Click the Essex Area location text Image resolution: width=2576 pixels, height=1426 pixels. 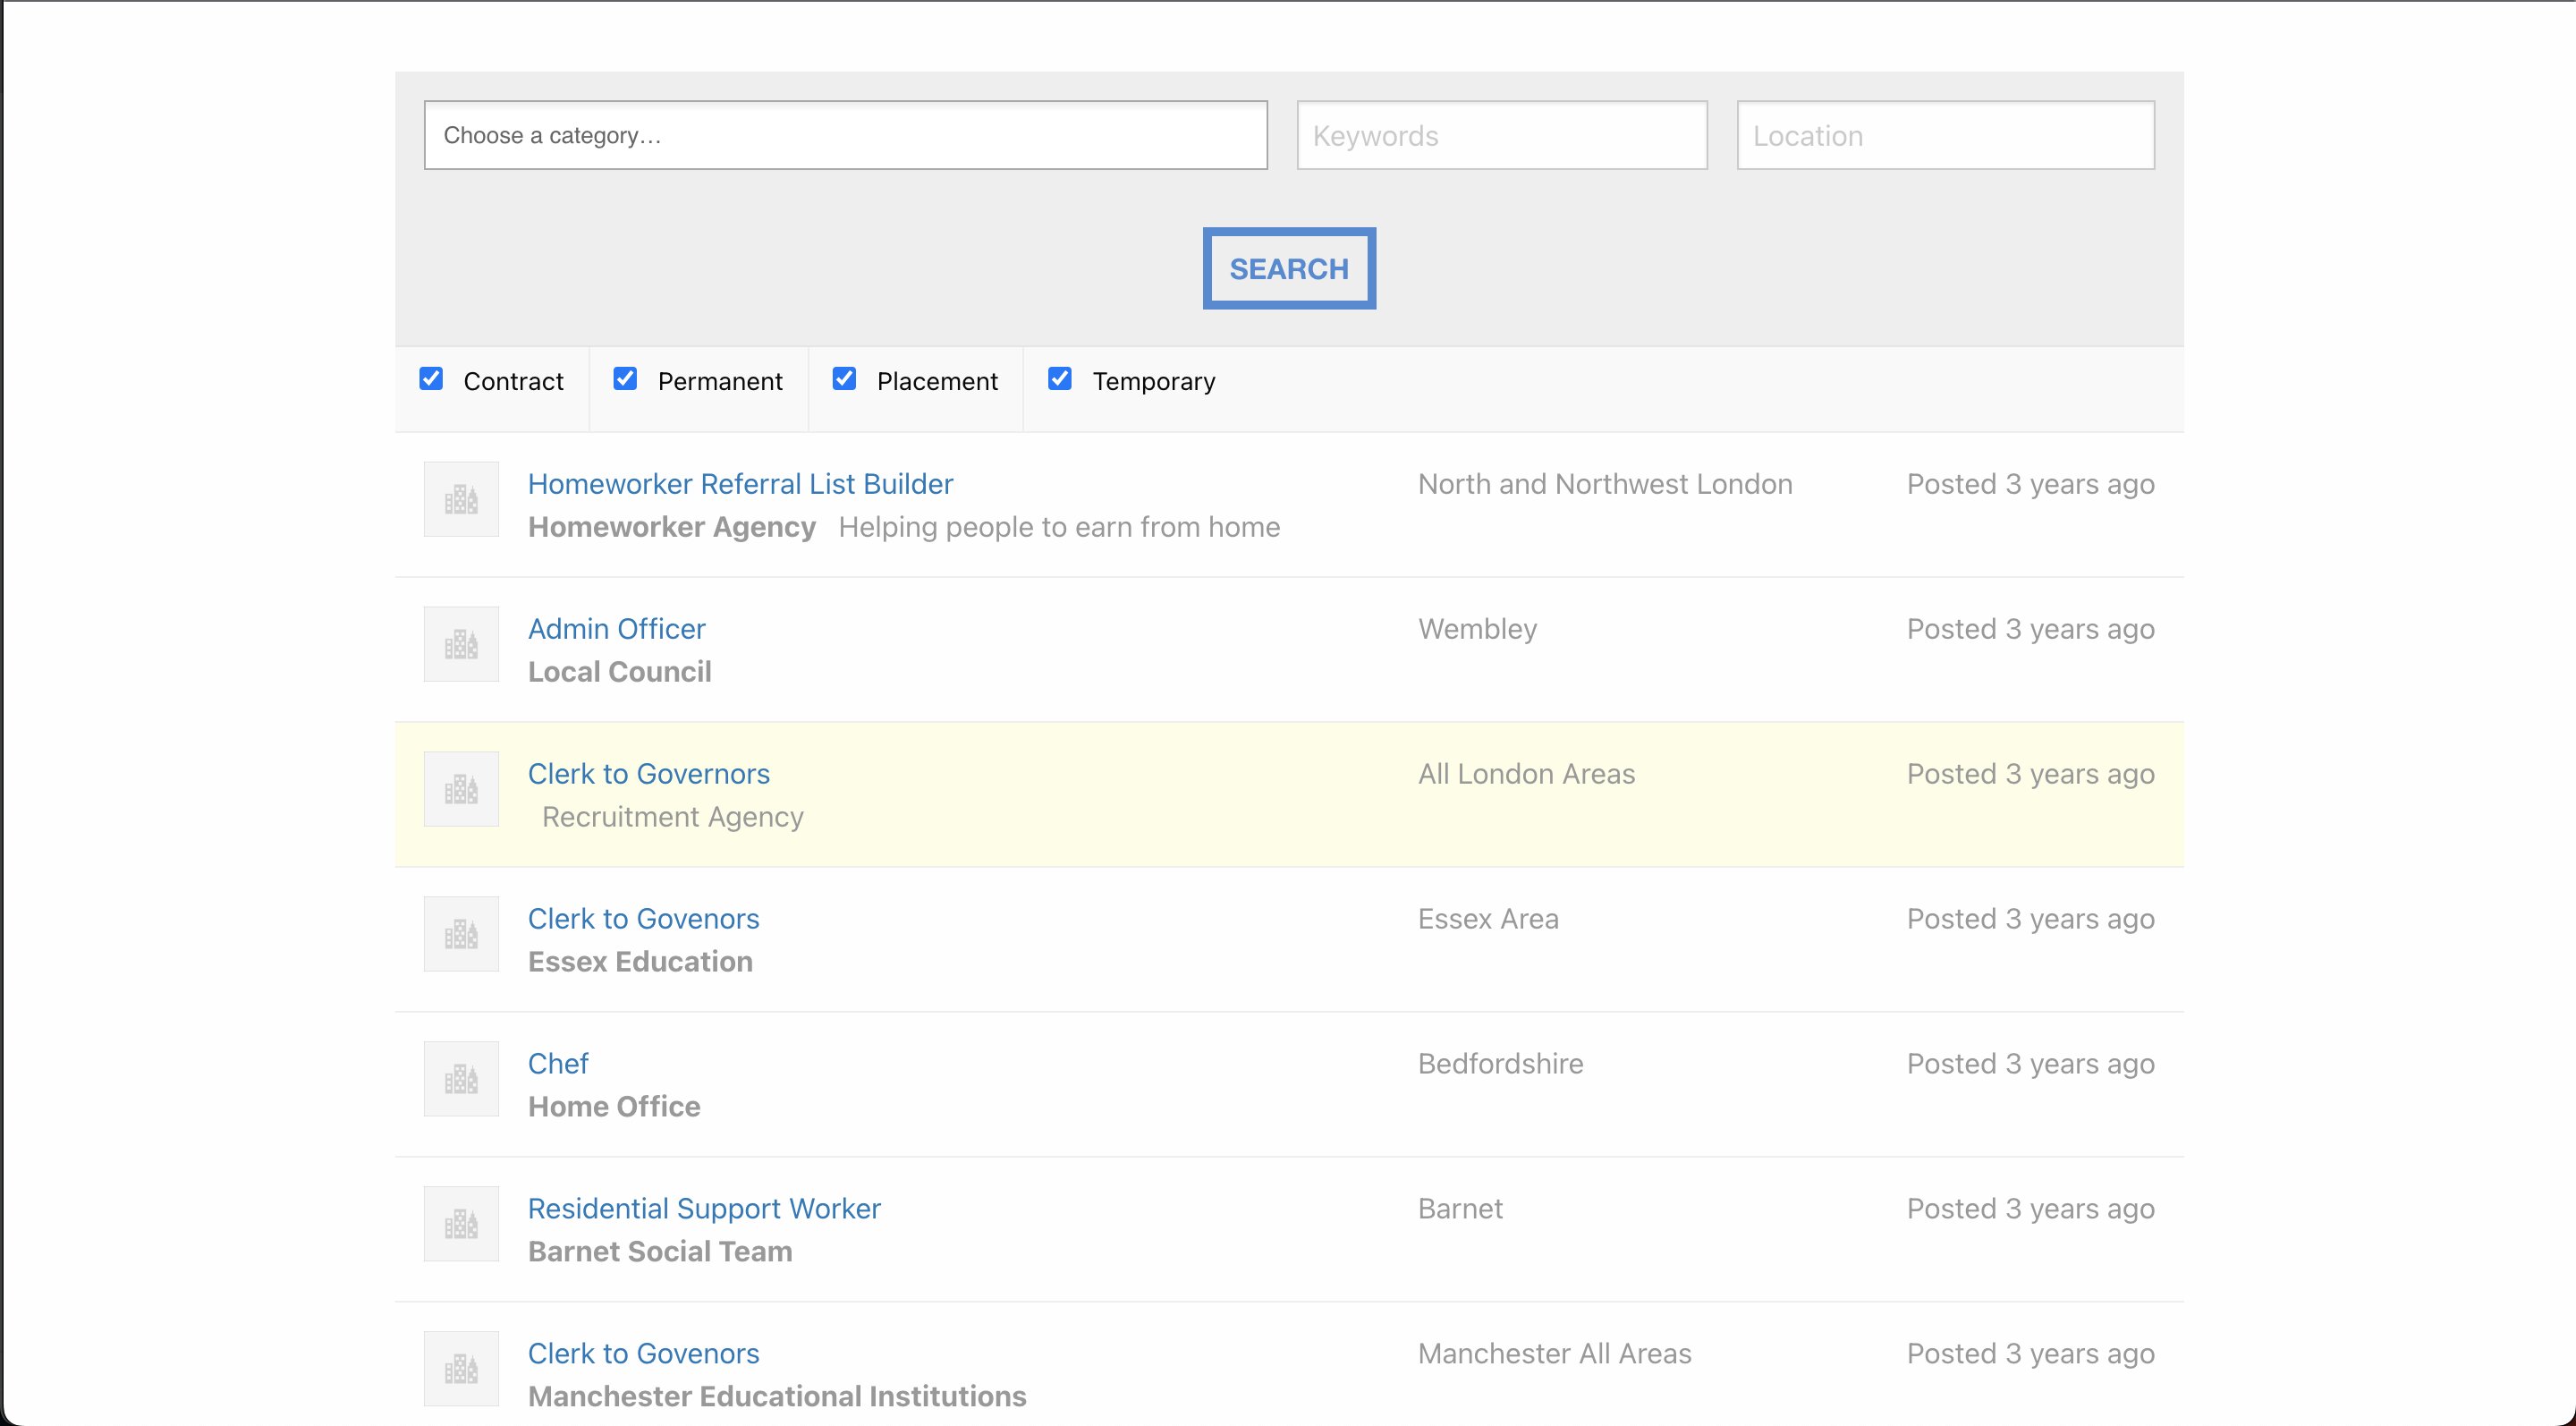(x=1488, y=919)
